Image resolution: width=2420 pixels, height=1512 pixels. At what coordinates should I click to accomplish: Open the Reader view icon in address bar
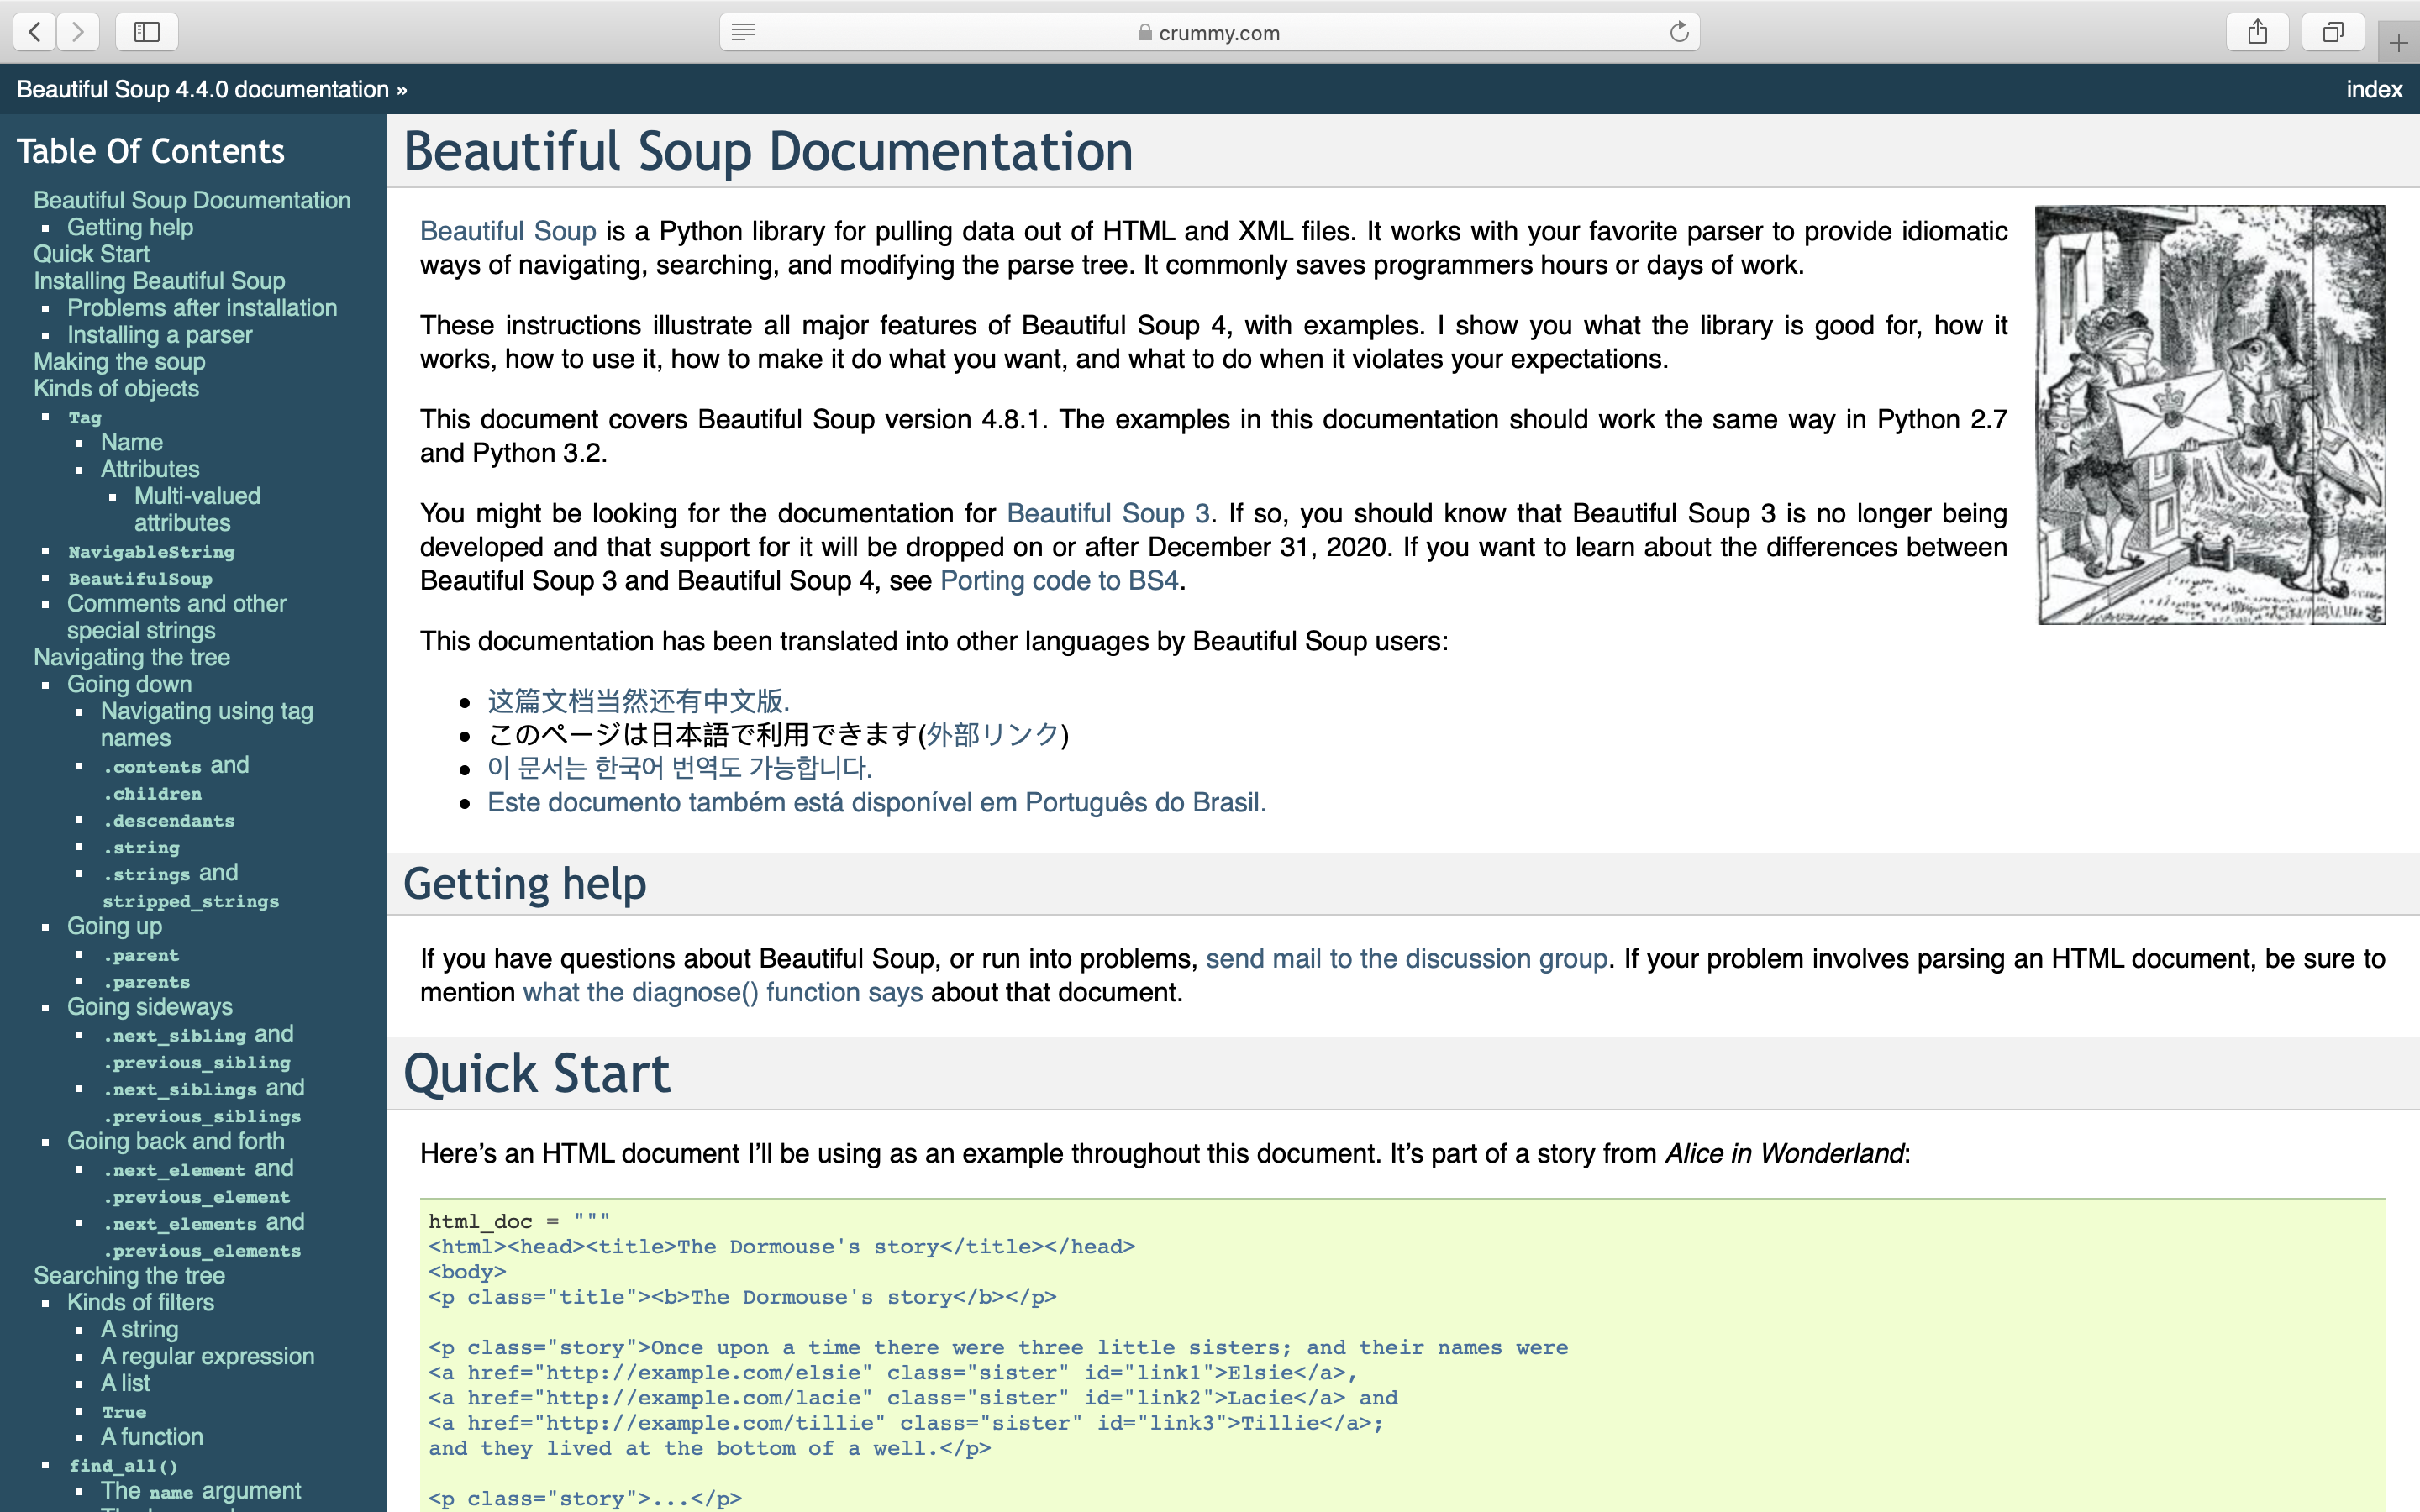pyautogui.click(x=743, y=32)
